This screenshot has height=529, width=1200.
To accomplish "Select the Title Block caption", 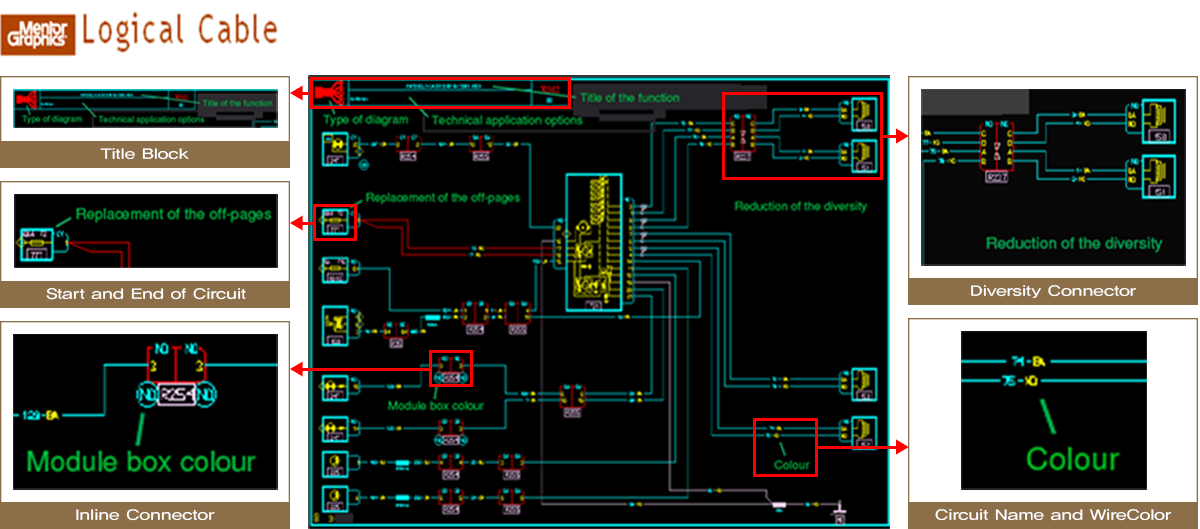I will coord(145,154).
